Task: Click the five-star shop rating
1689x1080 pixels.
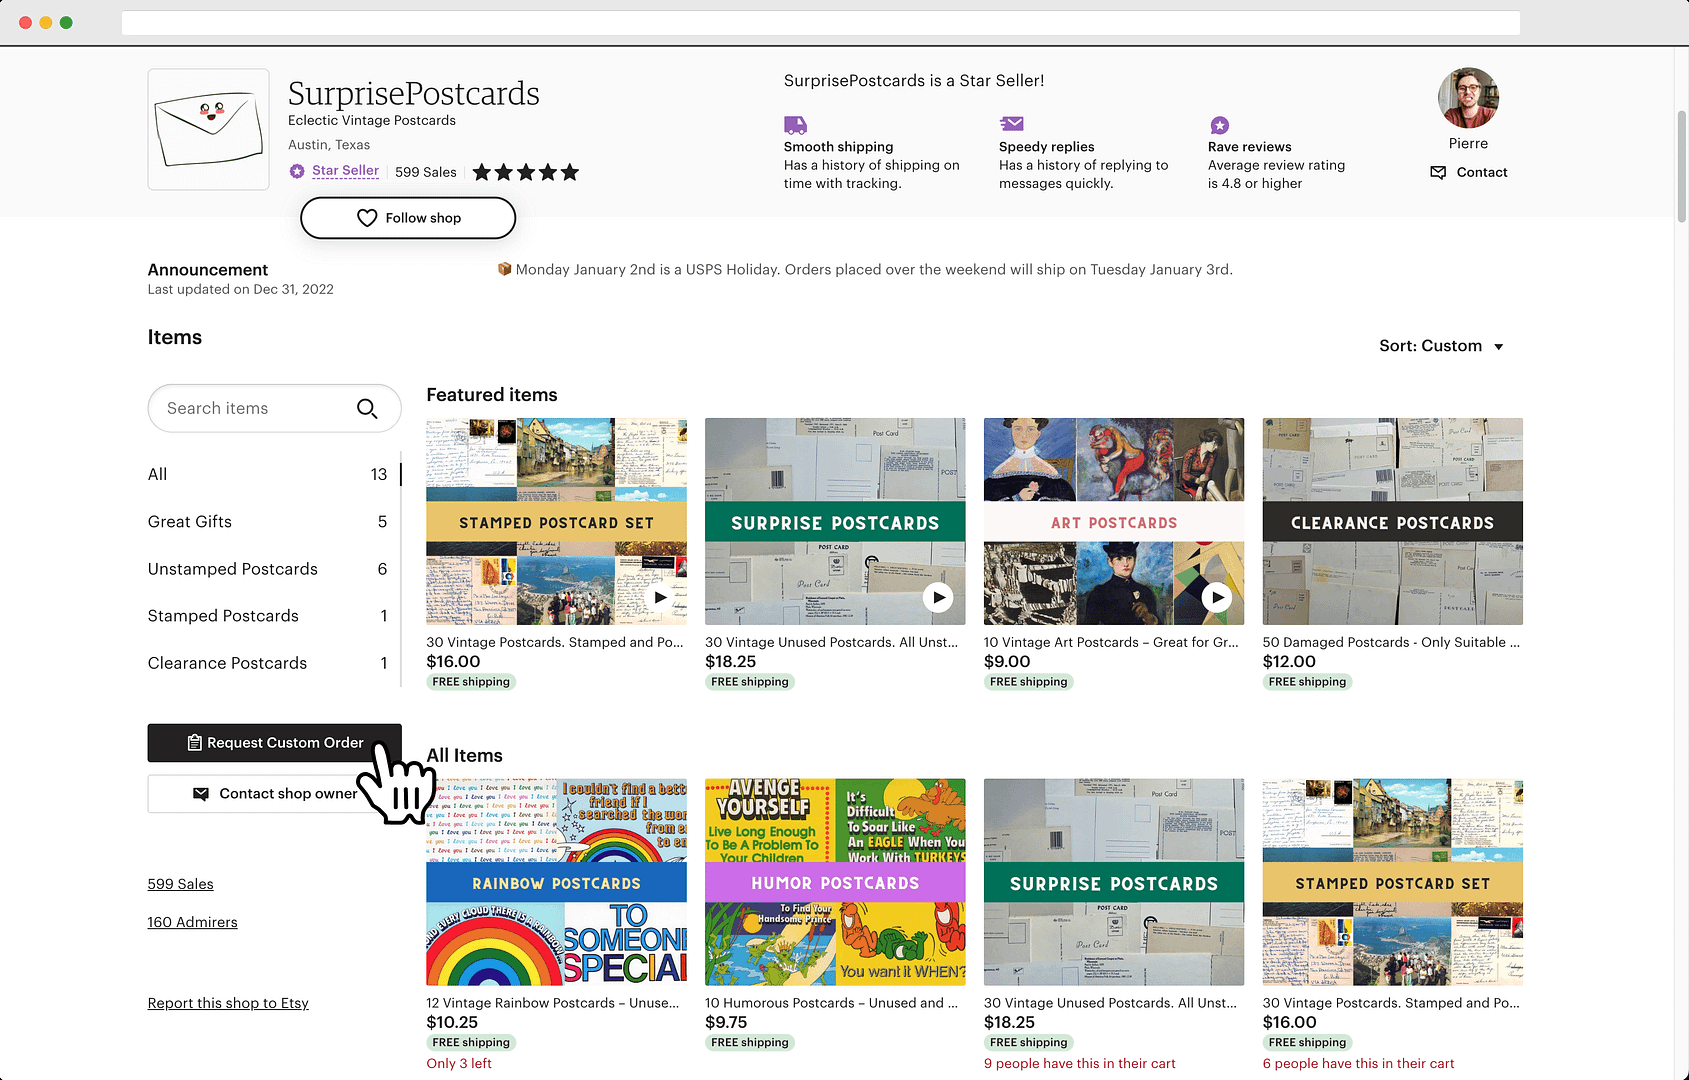Action: click(526, 172)
